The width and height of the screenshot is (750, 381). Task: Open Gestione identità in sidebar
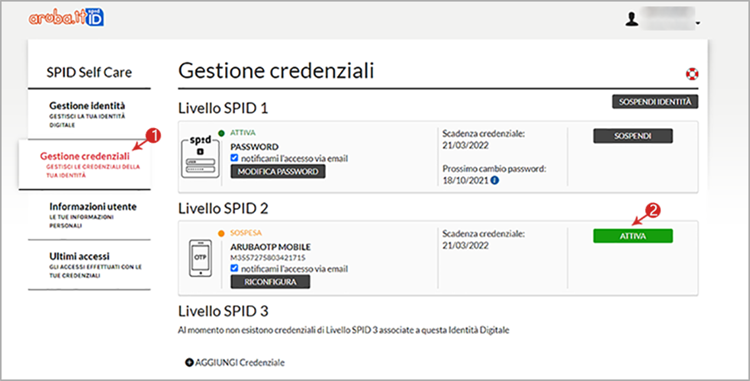[89, 114]
